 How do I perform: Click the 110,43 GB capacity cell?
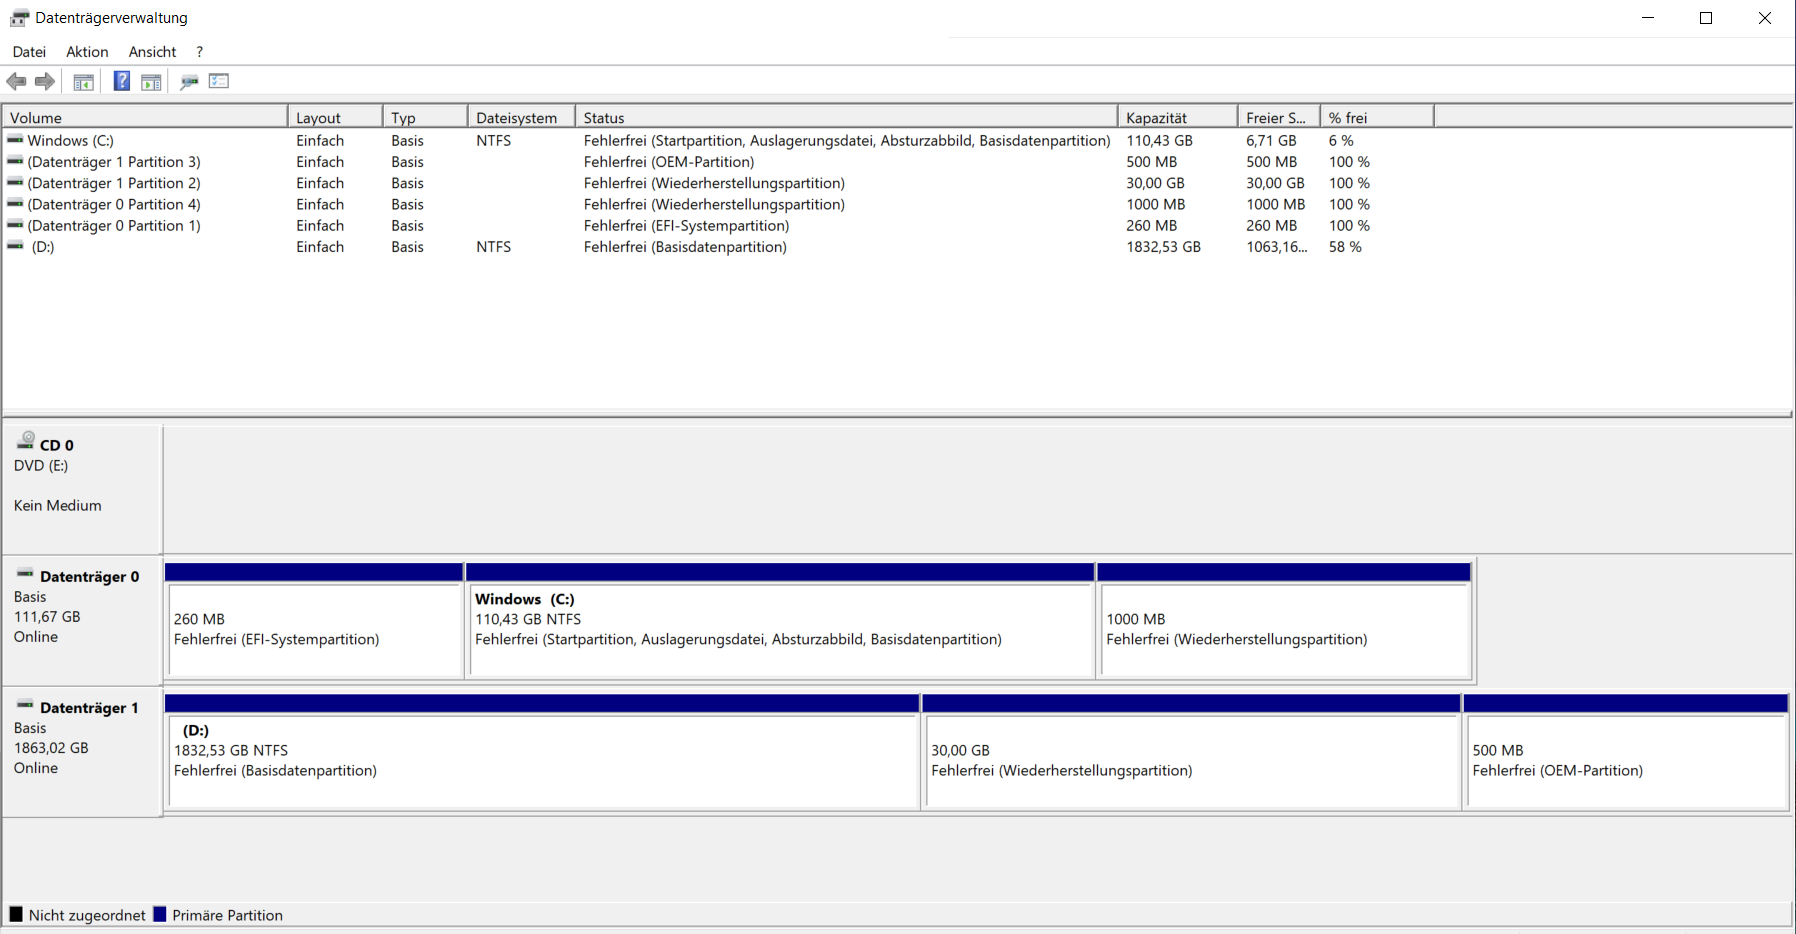1159,140
